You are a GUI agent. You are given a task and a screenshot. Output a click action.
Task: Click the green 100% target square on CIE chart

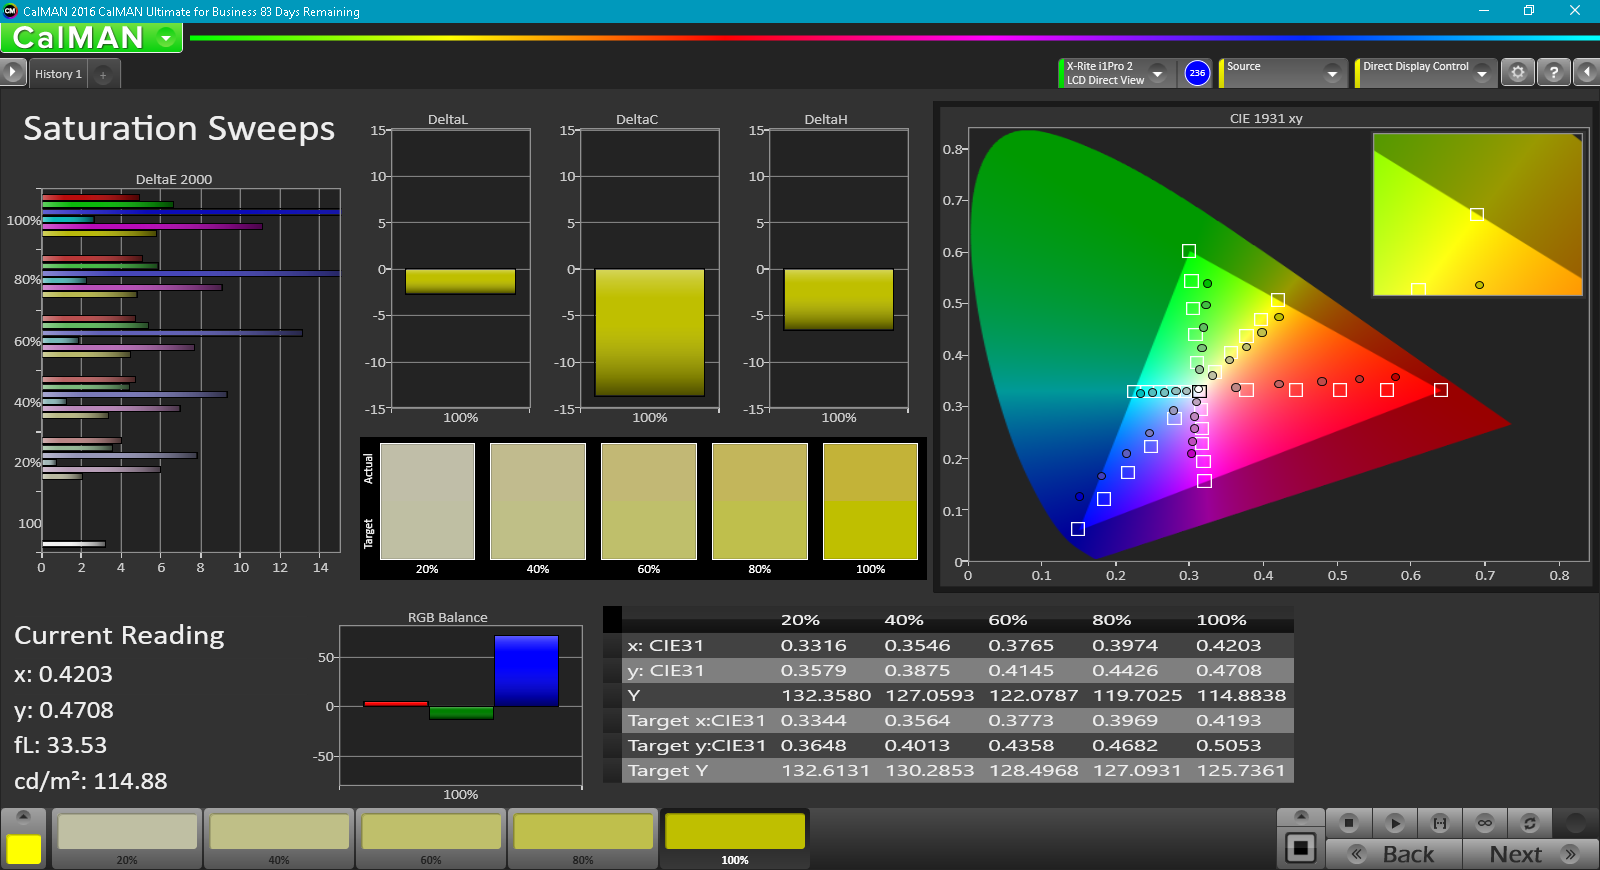coord(1189,251)
